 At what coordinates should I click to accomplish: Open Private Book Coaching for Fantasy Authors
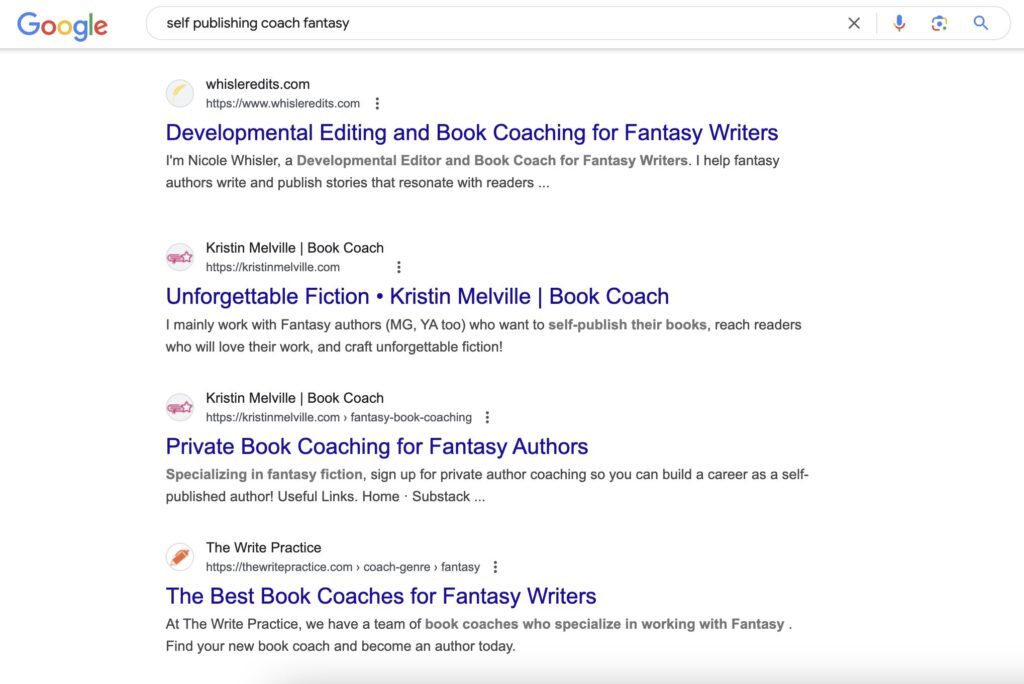click(377, 446)
